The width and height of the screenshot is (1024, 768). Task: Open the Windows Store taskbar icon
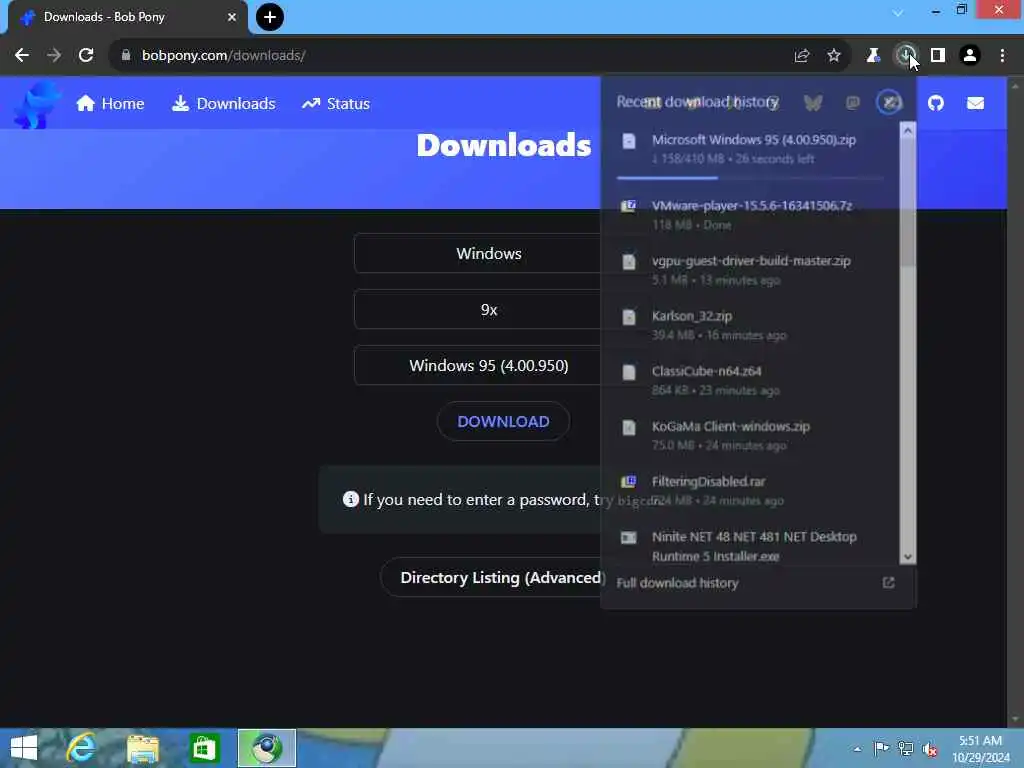tap(204, 748)
